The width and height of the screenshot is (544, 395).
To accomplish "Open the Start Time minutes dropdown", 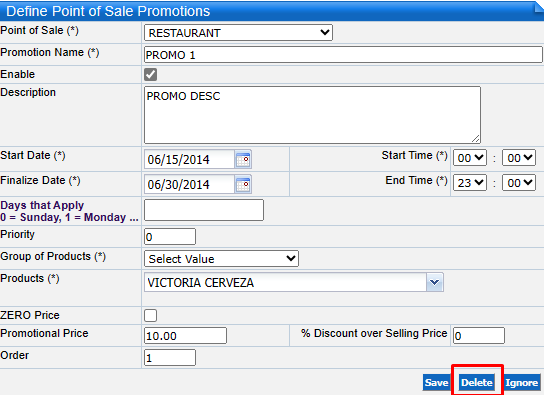I will point(519,158).
